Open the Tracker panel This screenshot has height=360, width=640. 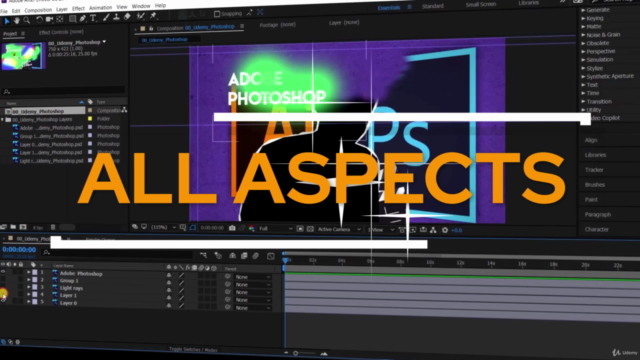point(594,170)
